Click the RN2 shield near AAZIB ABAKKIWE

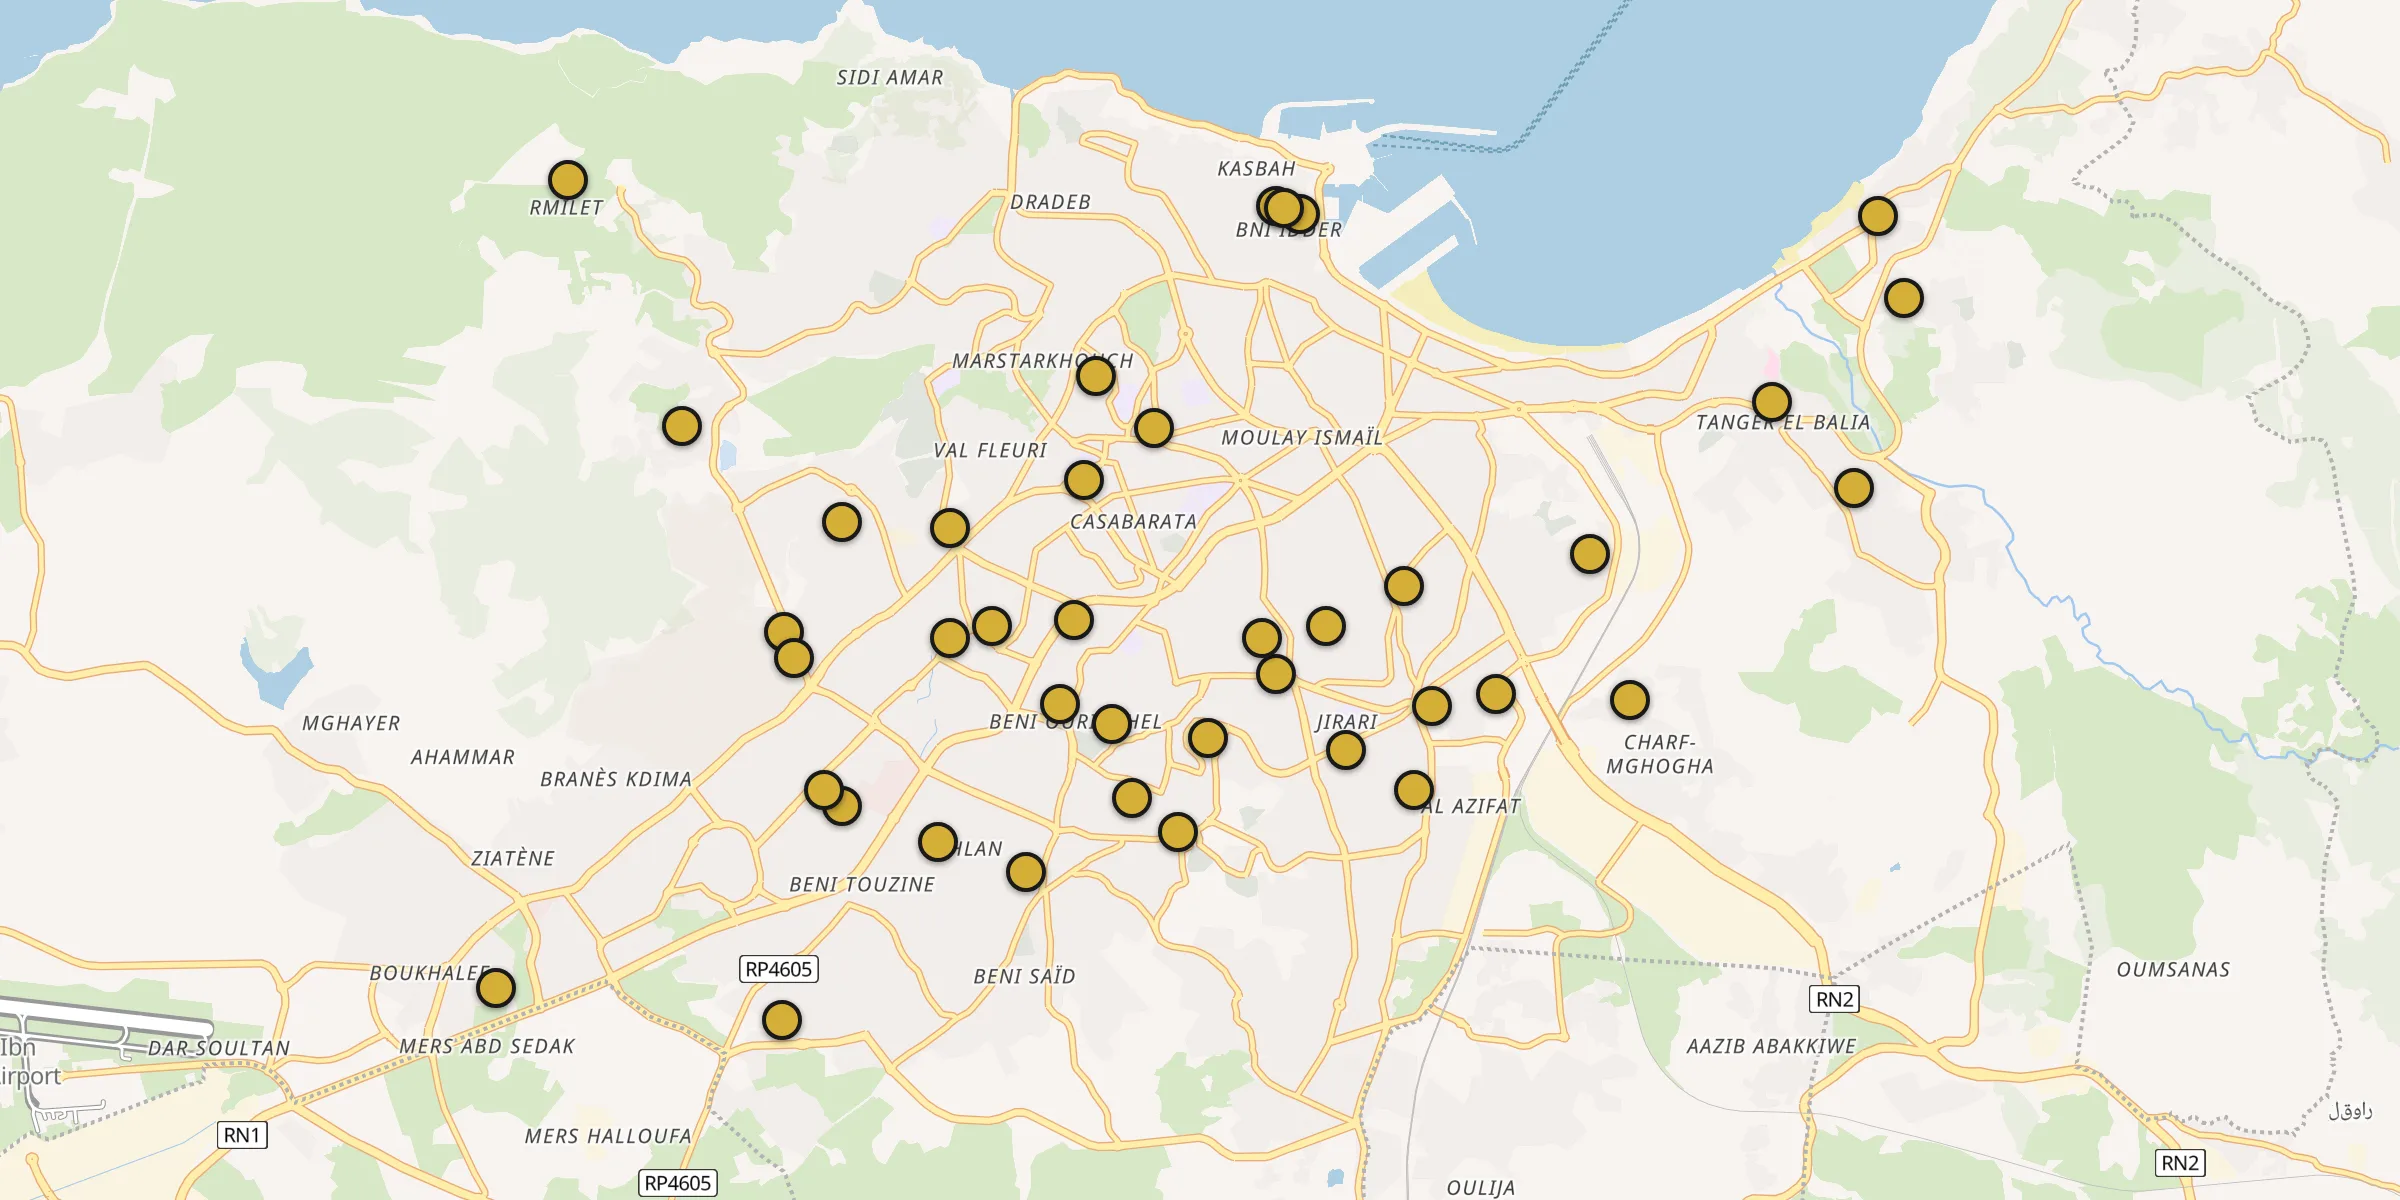[x=1835, y=999]
